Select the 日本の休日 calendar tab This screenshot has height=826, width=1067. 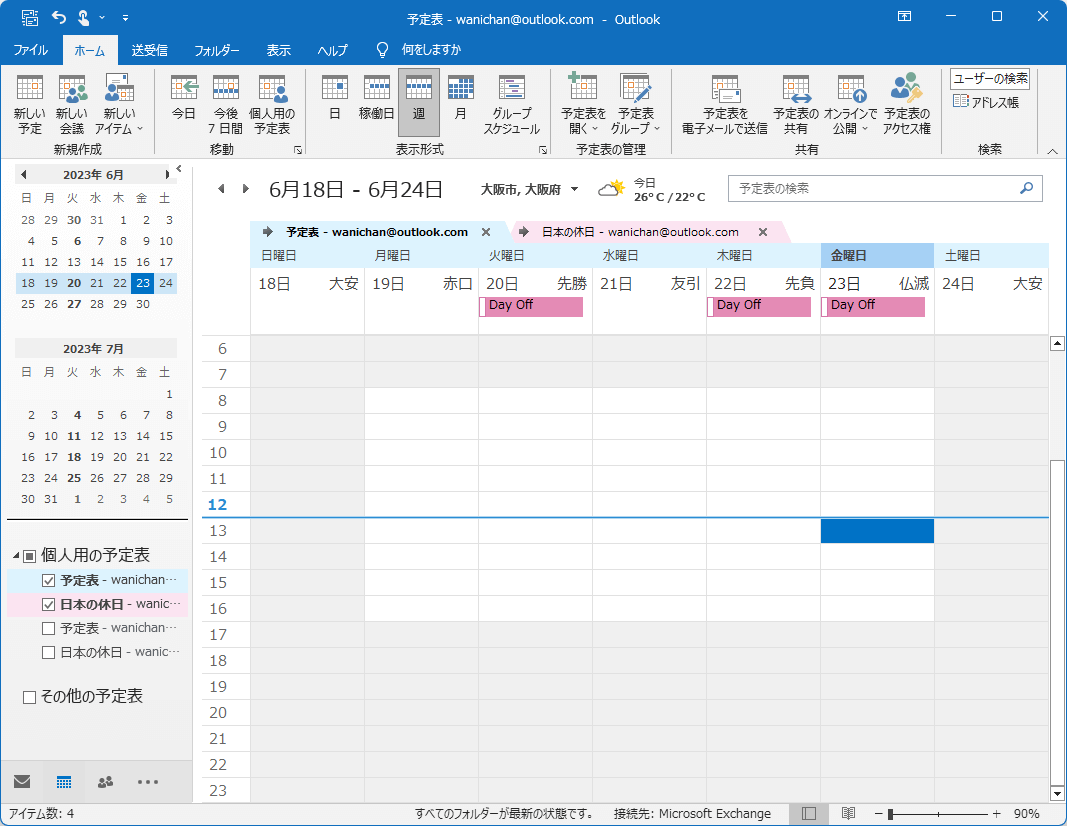(x=640, y=231)
